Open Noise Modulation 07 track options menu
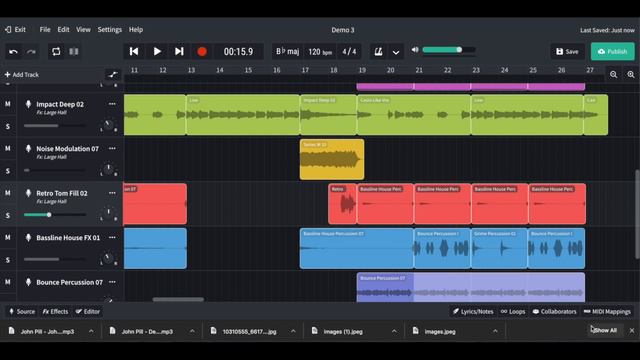640x360 pixels. pyautogui.click(x=112, y=149)
